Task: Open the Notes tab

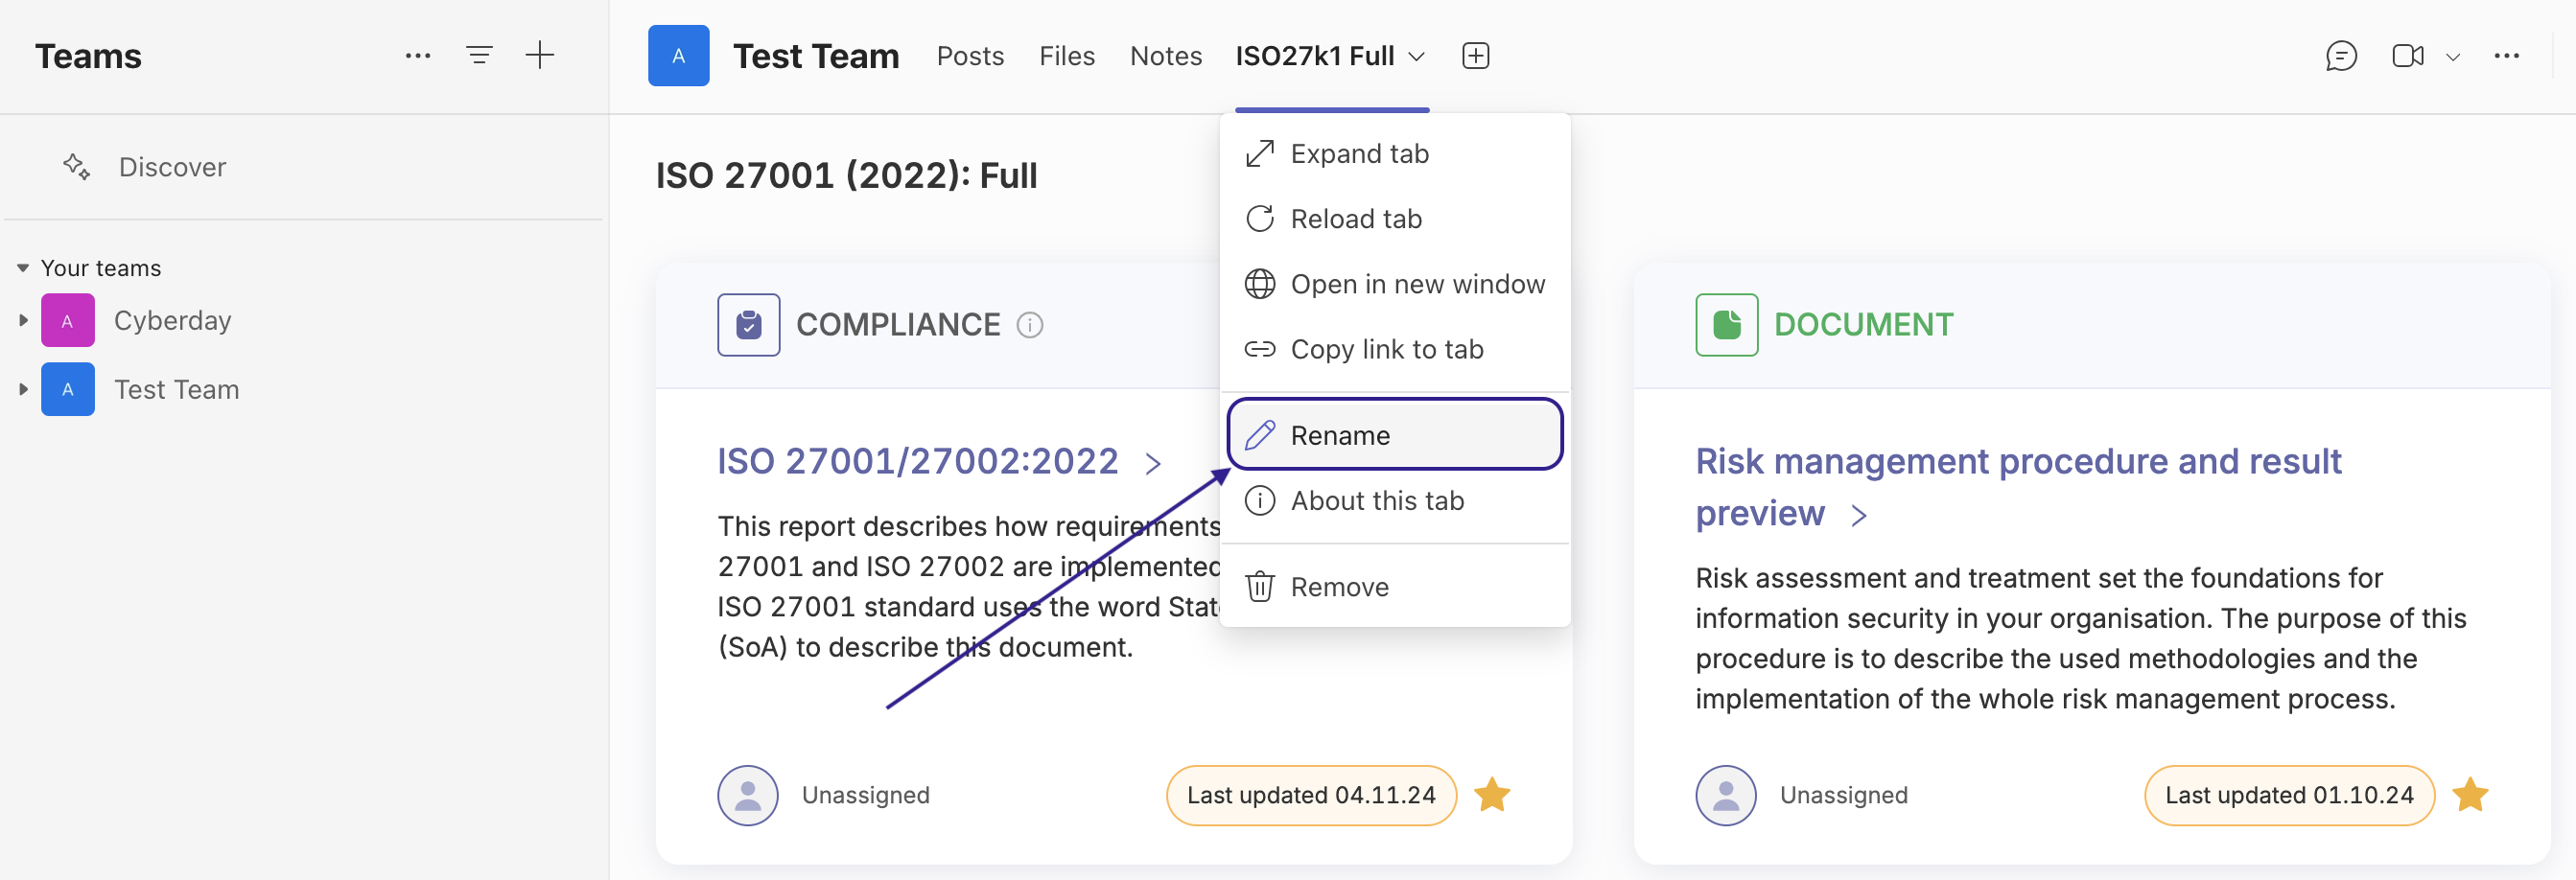Action: [1165, 56]
